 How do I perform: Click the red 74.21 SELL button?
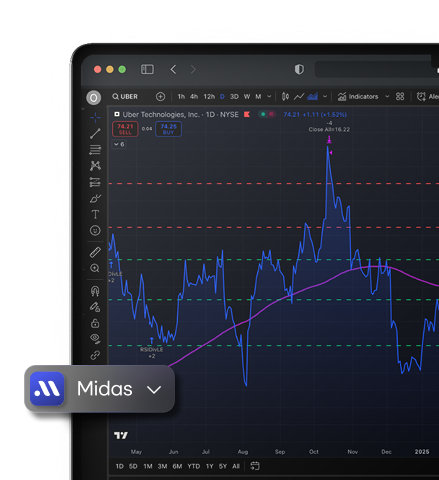(x=125, y=129)
